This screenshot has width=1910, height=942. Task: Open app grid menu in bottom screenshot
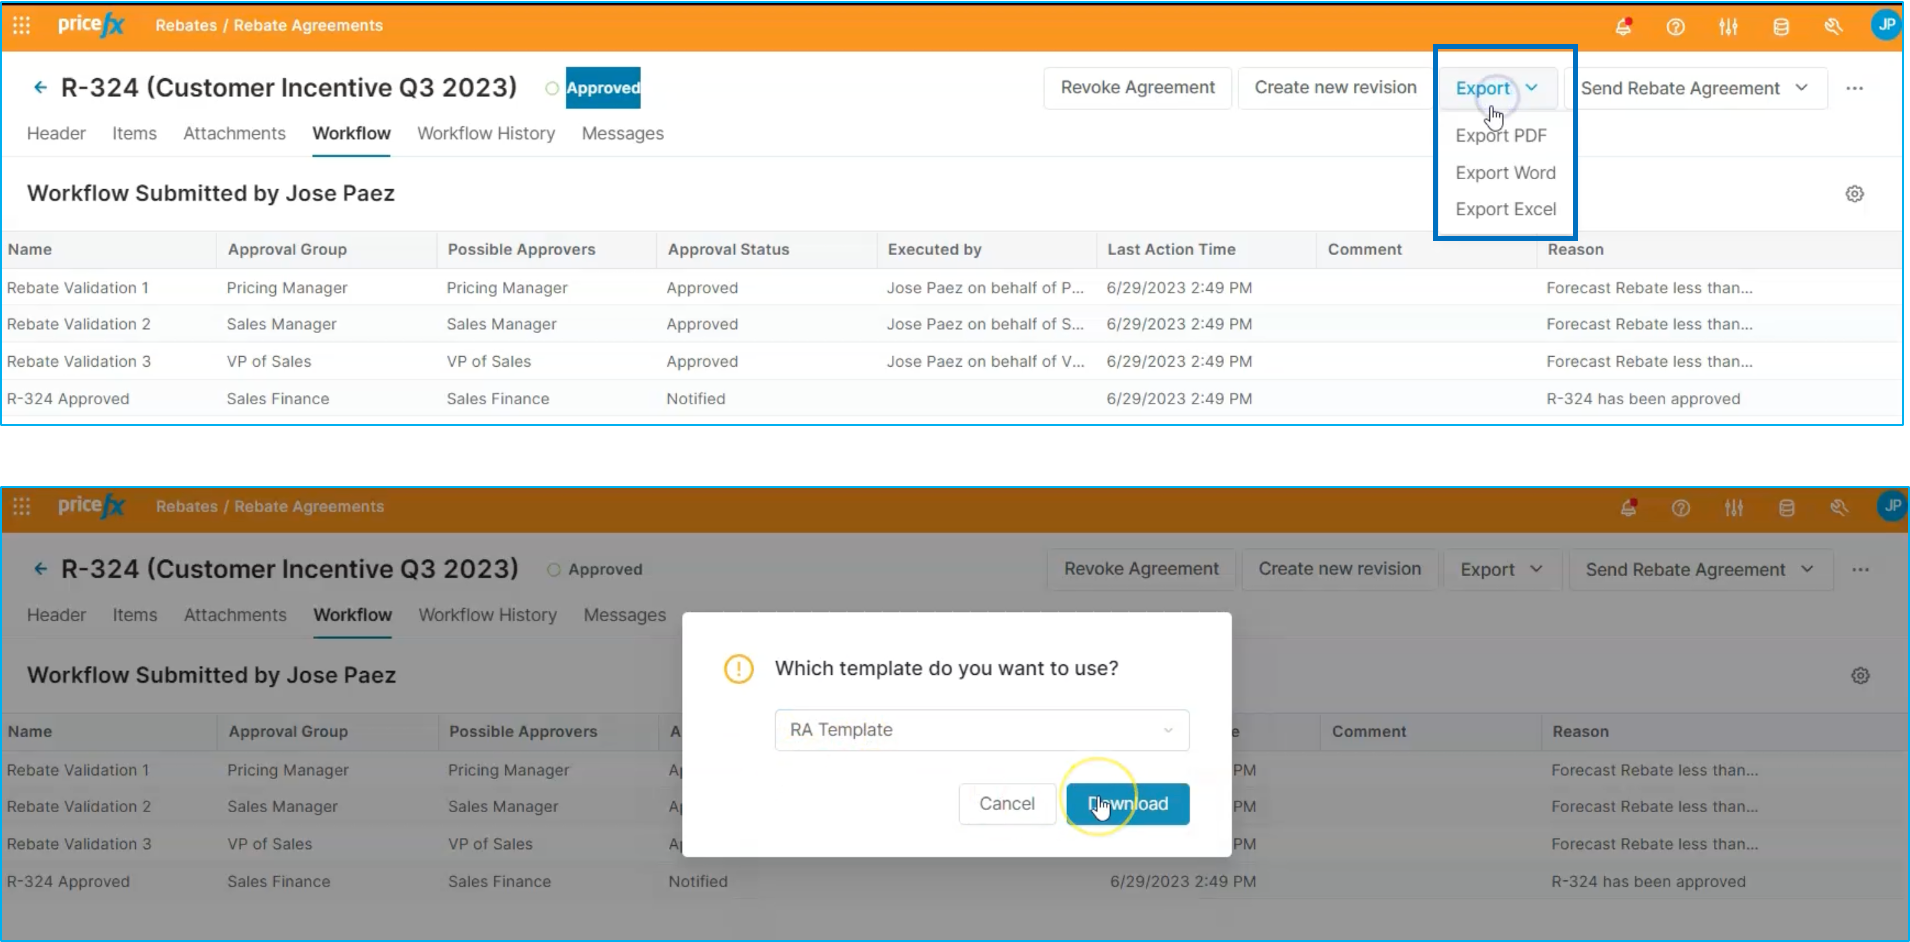pos(21,506)
